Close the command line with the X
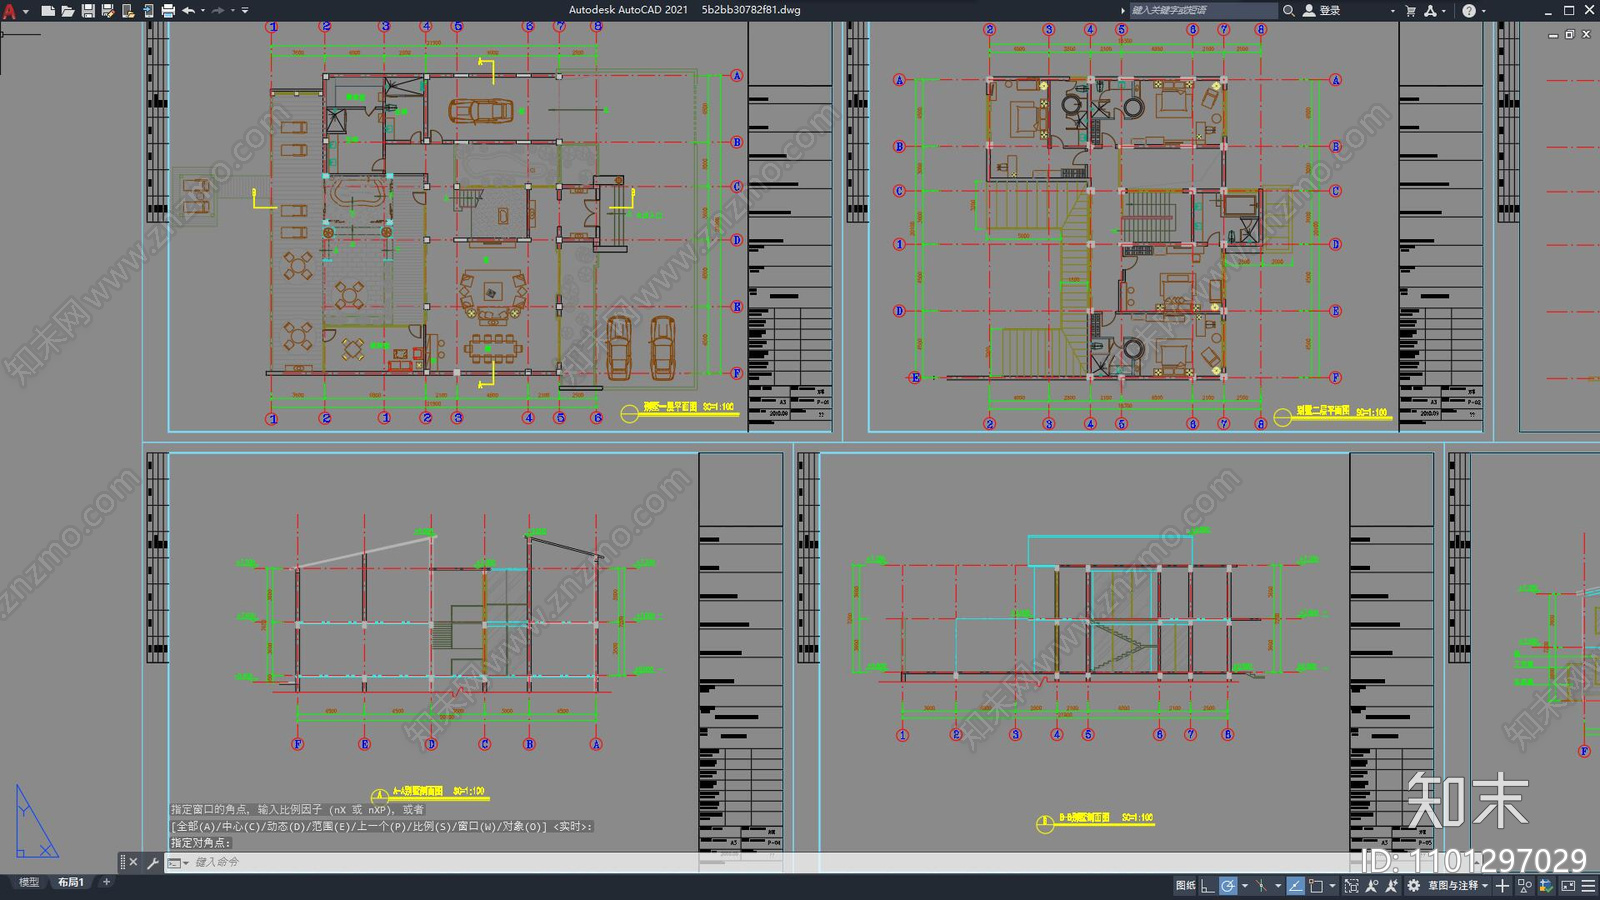 tap(133, 862)
